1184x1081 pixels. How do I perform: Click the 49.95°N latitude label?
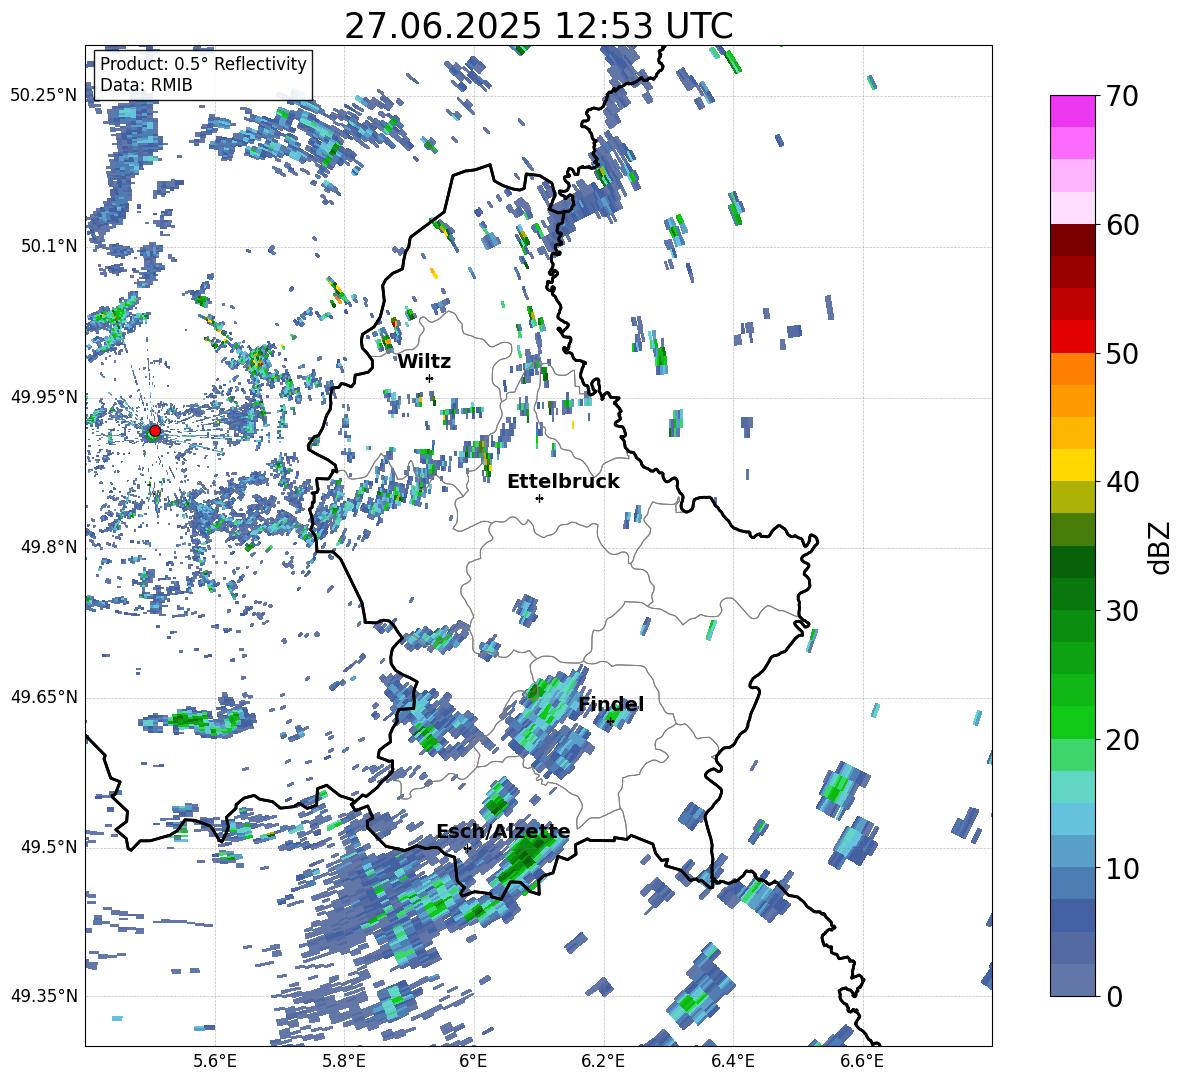(44, 397)
